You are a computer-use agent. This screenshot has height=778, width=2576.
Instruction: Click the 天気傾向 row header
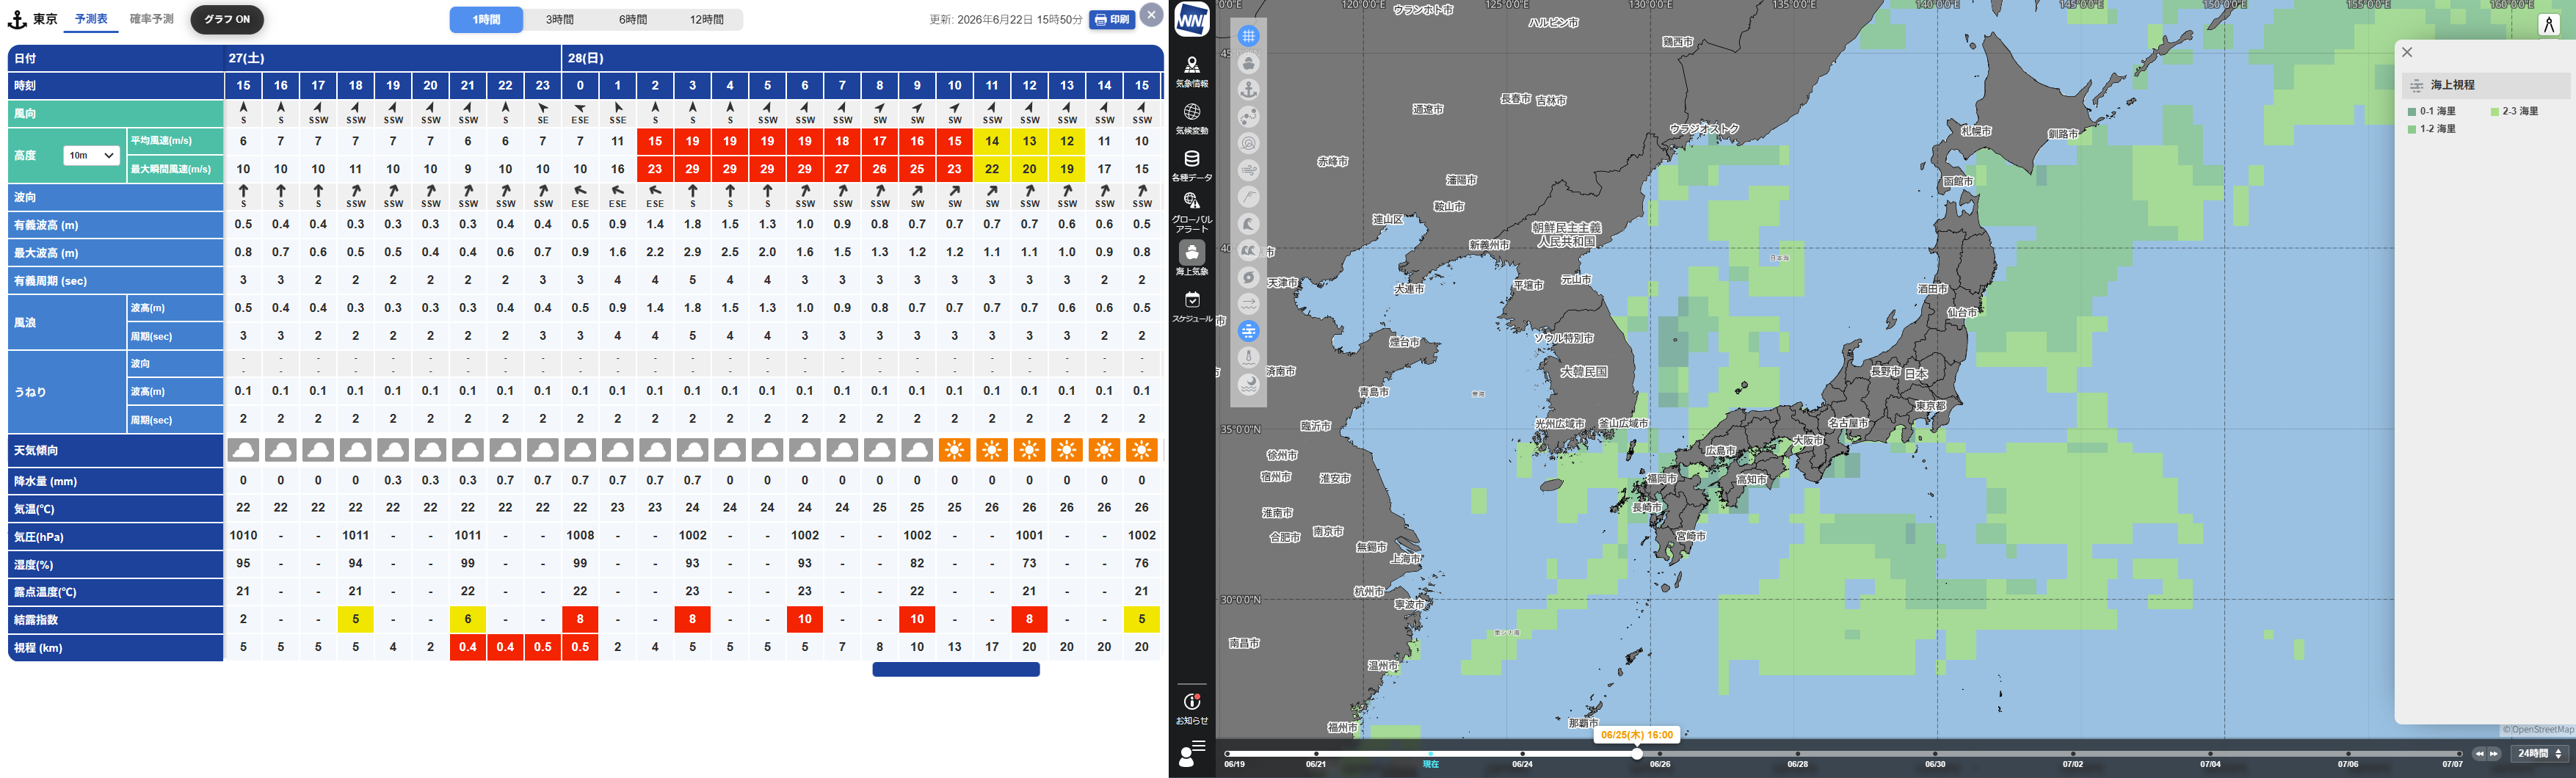(x=115, y=450)
